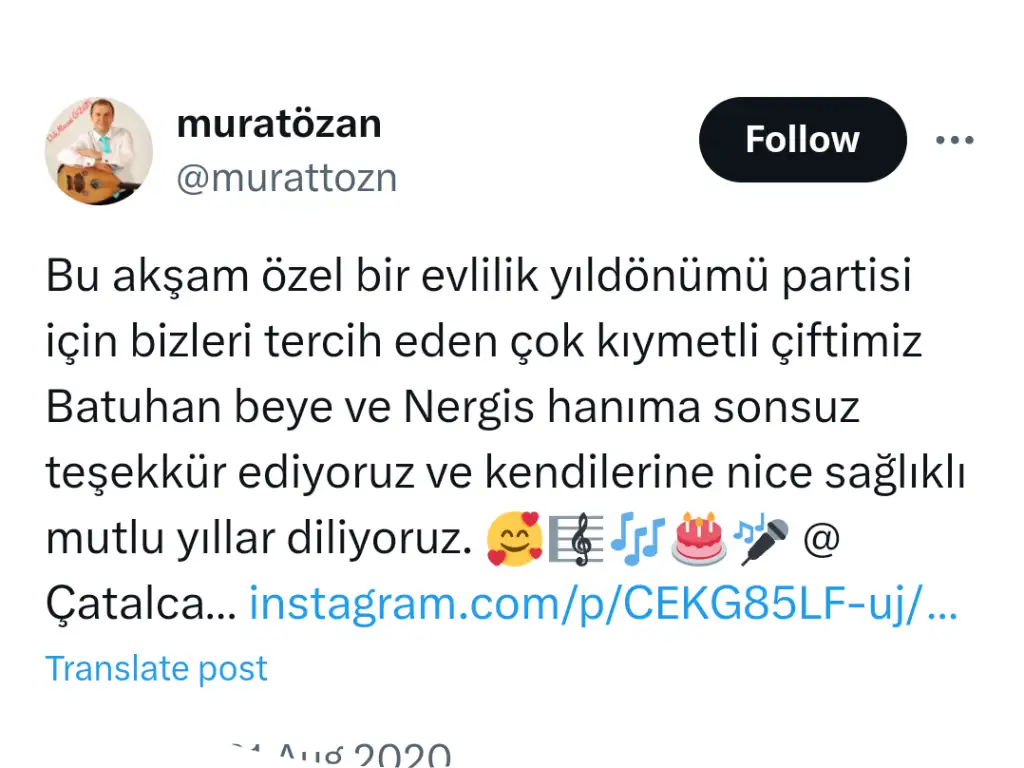Click the partially visible Aug 2020 date

point(340,754)
